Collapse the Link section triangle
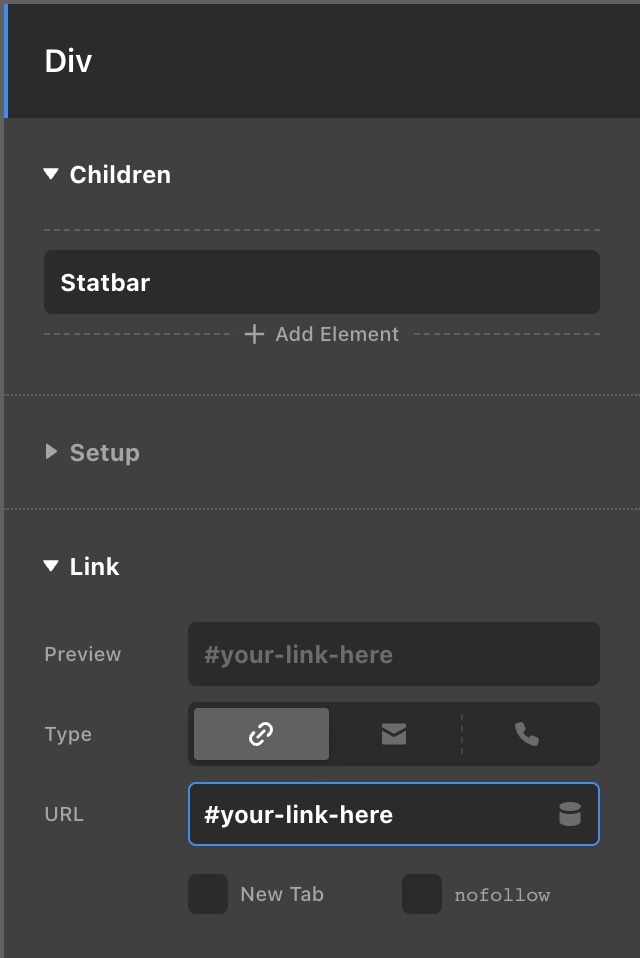640x958 pixels. coord(51,566)
